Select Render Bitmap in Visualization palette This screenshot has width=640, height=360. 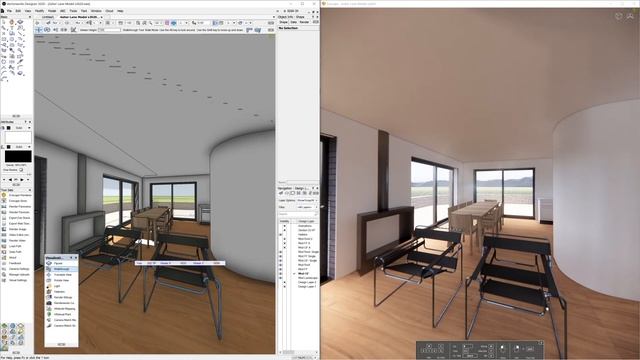pos(61,298)
